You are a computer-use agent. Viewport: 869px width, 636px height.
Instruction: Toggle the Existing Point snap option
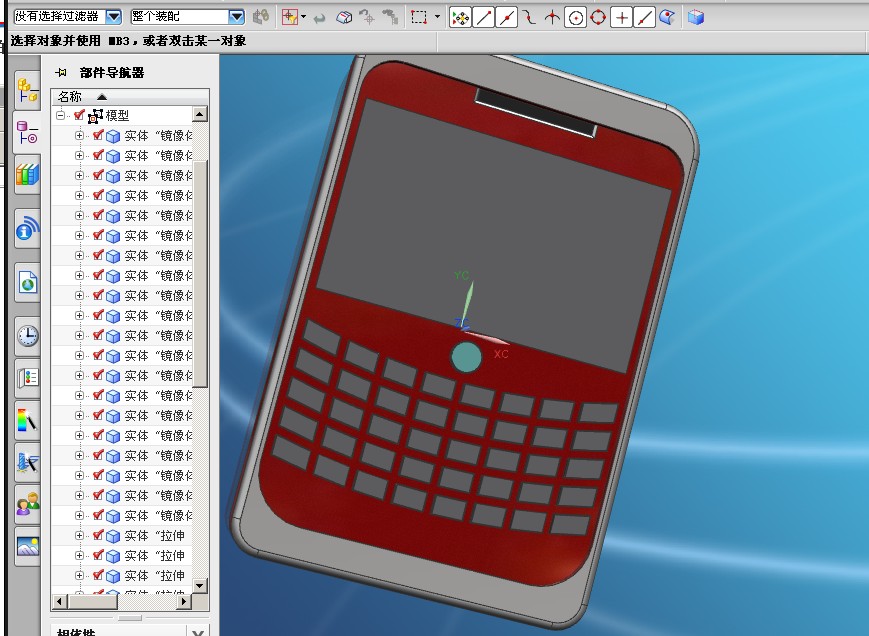click(x=621, y=18)
